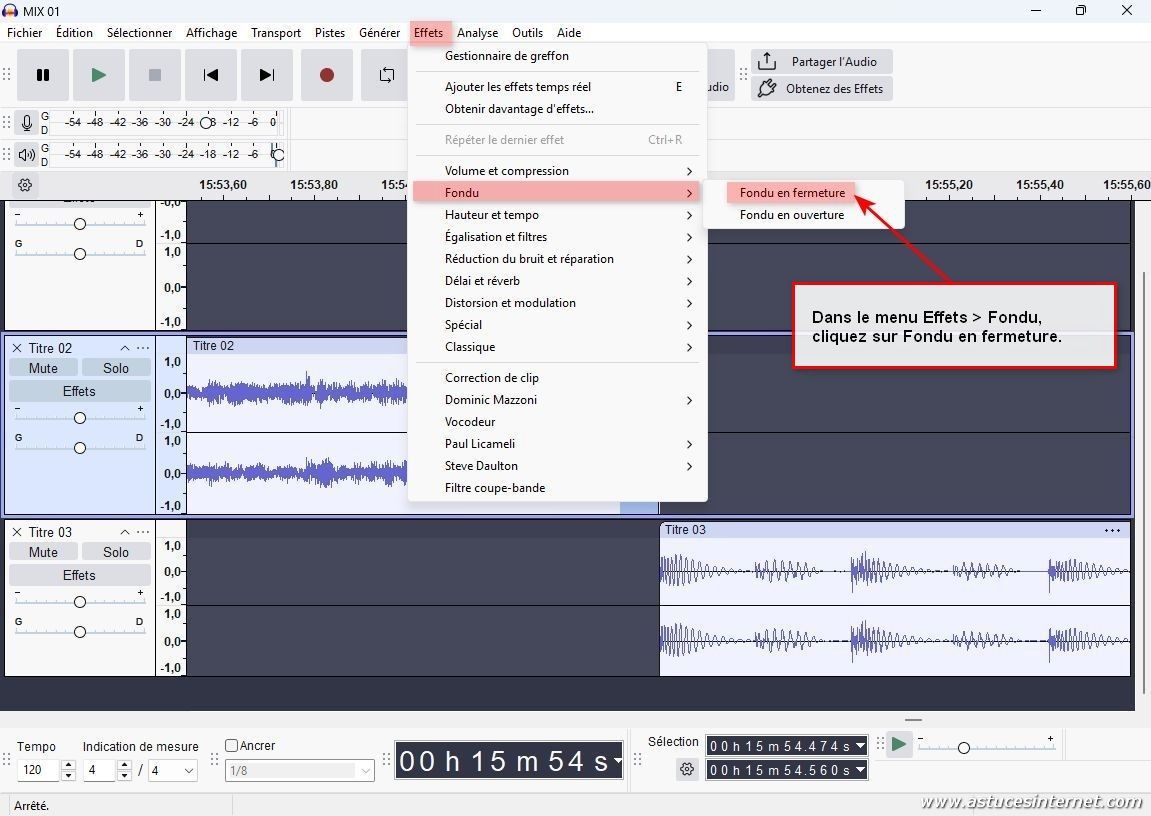
Task: Click the Partager l'Audio button
Action: [822, 62]
